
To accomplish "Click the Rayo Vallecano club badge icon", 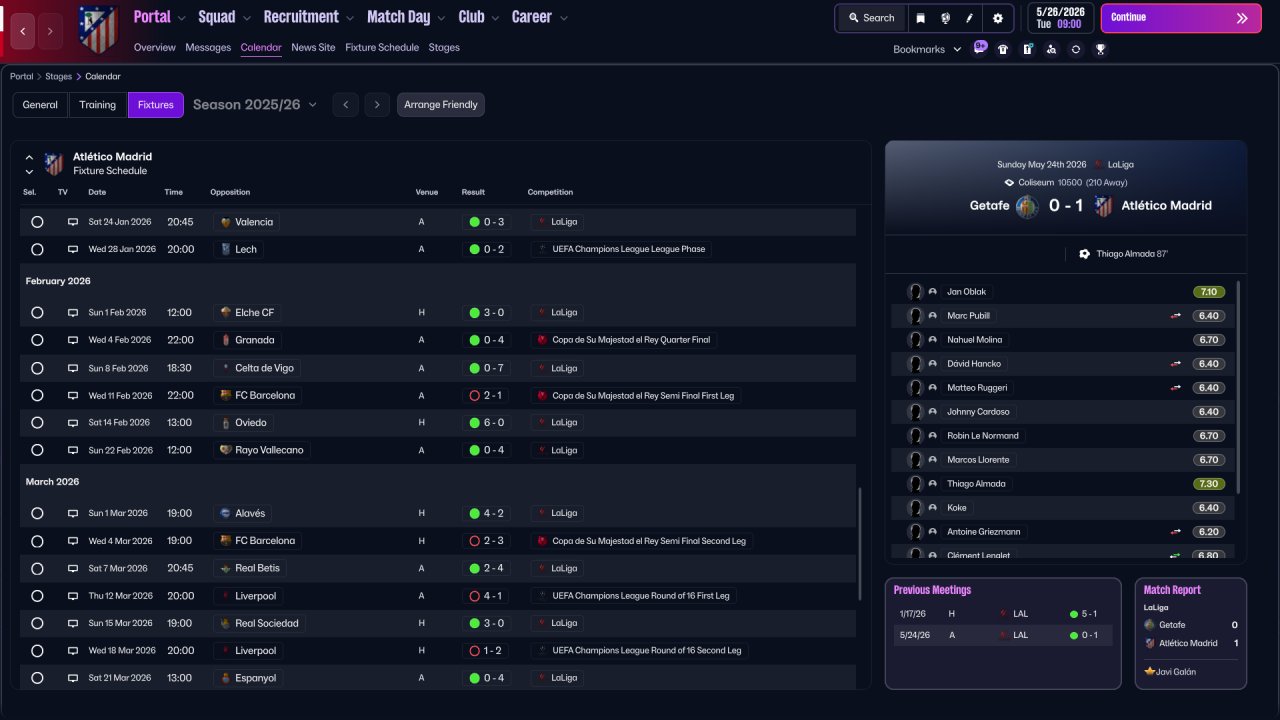I will coord(226,450).
